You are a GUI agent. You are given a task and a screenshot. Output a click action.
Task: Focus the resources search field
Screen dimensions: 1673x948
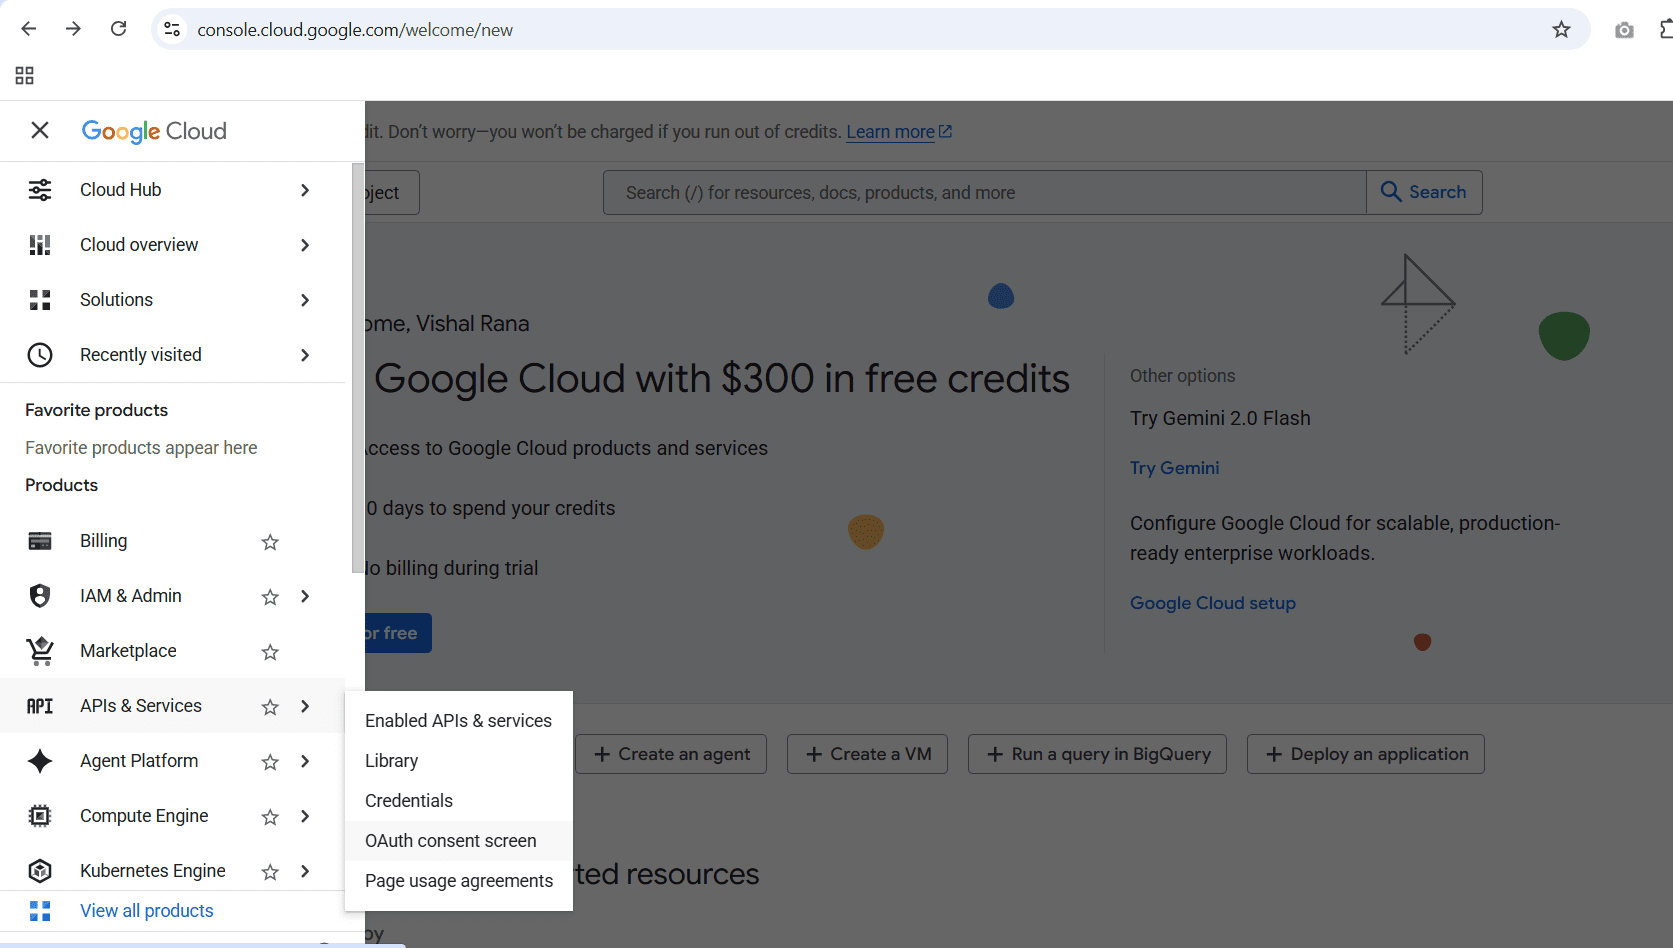click(985, 192)
